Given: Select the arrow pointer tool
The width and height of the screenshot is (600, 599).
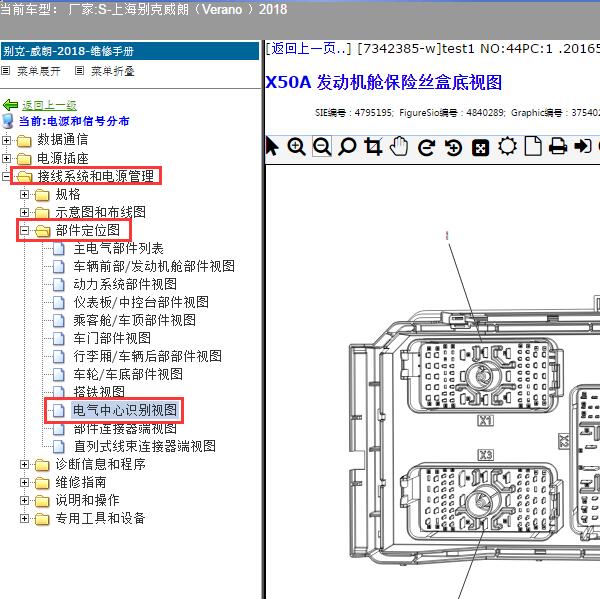Looking at the screenshot, I should (x=272, y=147).
